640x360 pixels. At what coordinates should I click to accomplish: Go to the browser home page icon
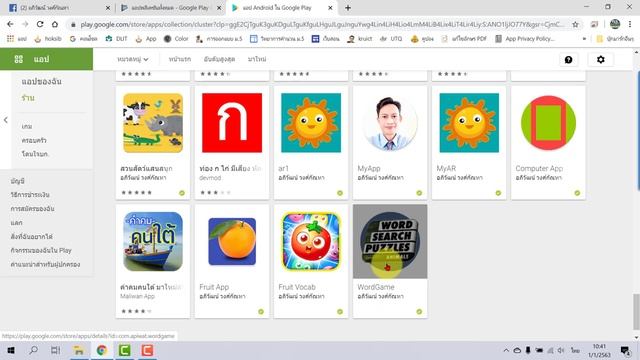pyautogui.click(x=55, y=24)
